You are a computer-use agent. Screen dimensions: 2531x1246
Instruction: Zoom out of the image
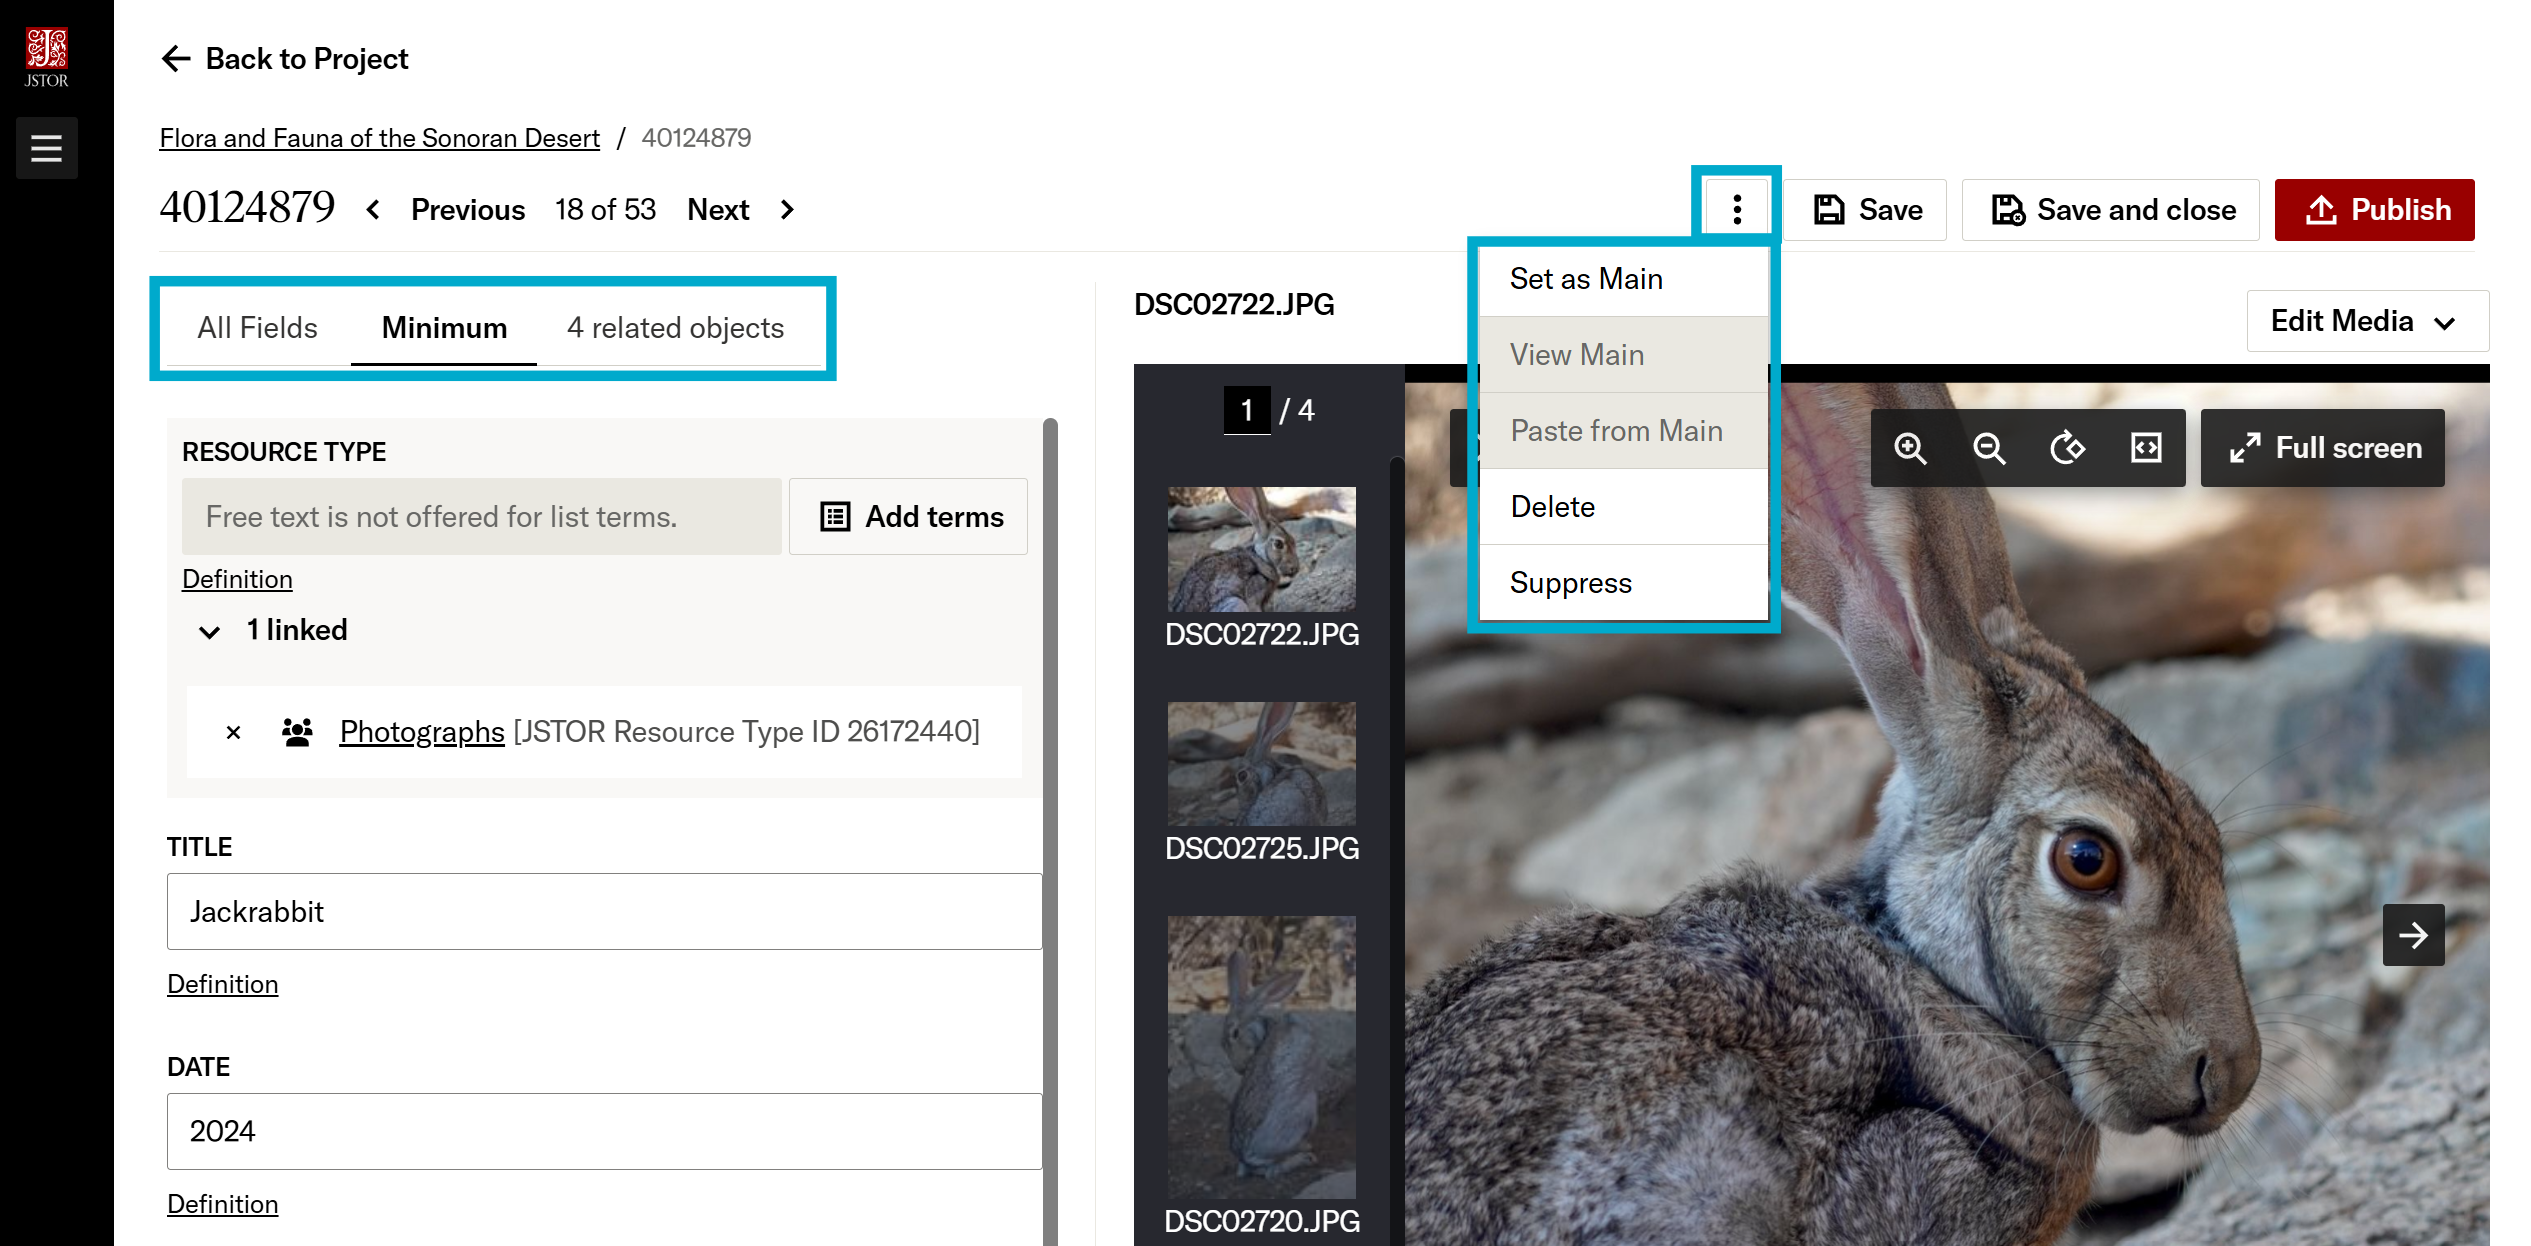tap(1989, 448)
